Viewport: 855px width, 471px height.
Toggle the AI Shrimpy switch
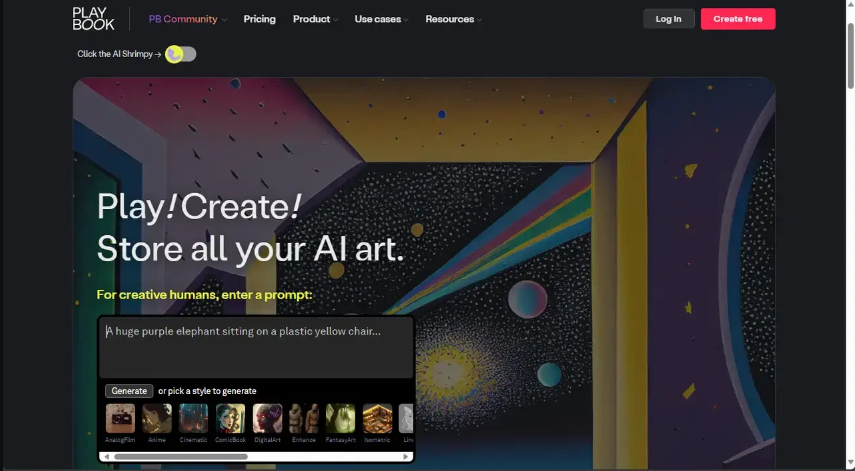[x=180, y=54]
